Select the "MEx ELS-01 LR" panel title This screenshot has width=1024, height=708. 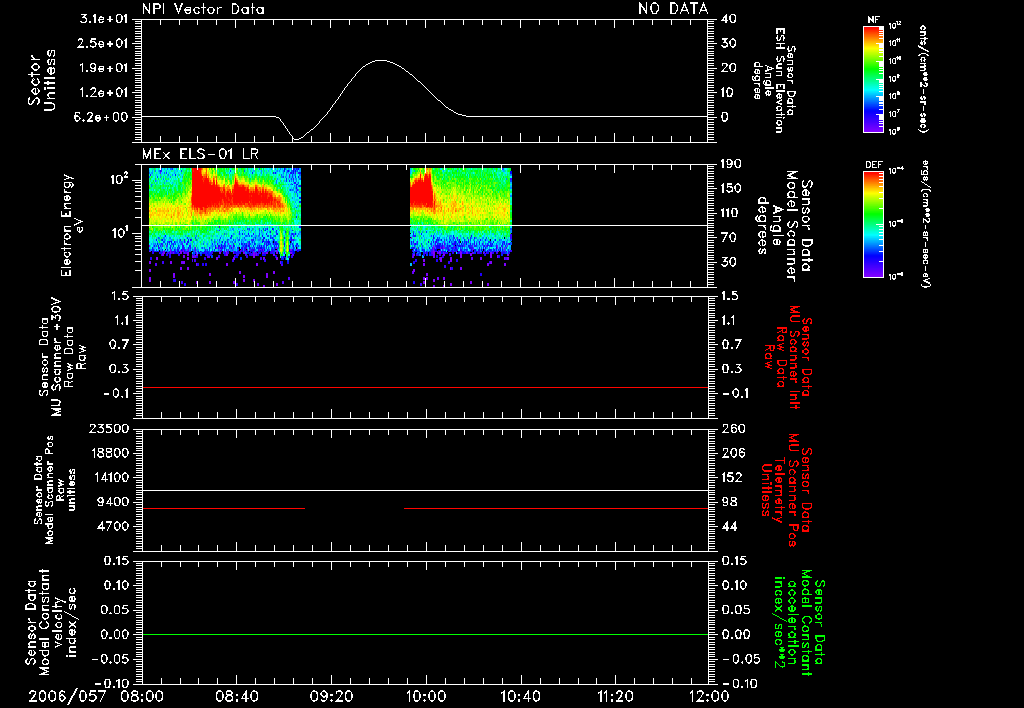(200, 154)
